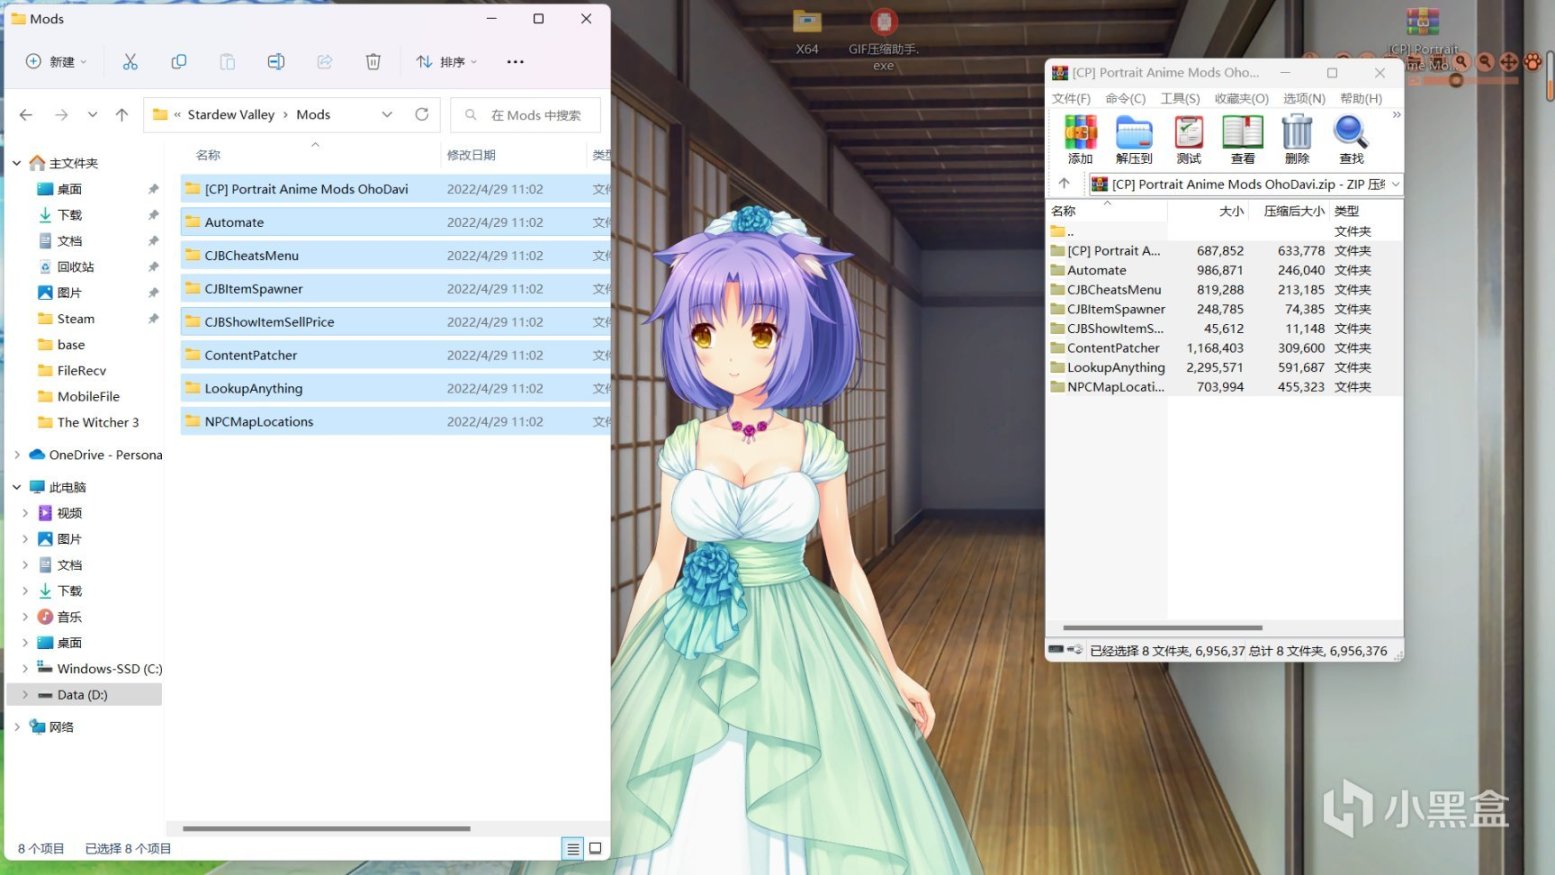This screenshot has height=875, width=1555.
Task: Open the three-dots See more menu
Action: pos(515,62)
